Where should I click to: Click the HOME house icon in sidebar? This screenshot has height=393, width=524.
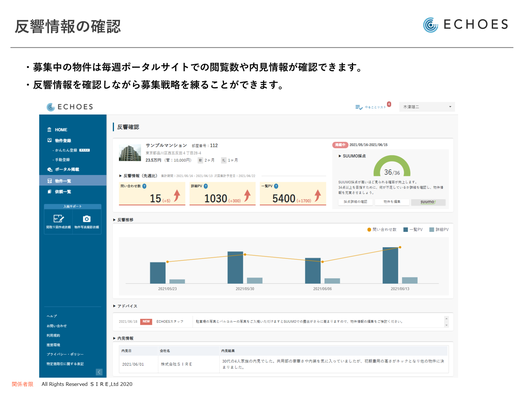(49, 130)
